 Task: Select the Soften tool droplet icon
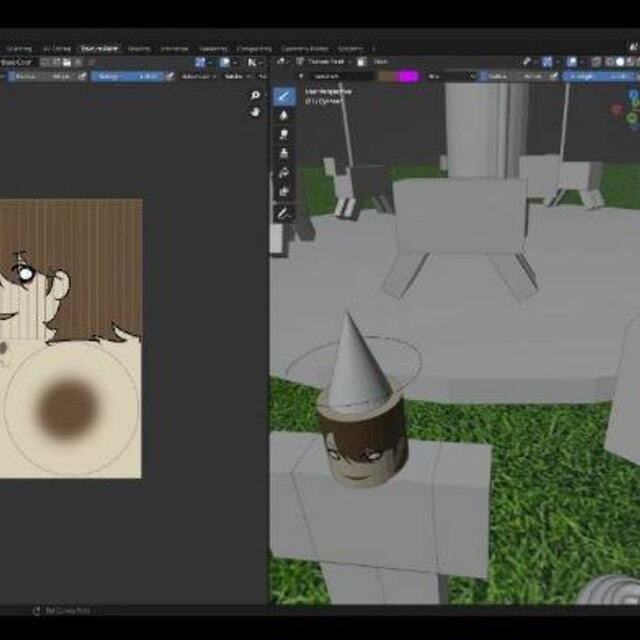(x=284, y=116)
